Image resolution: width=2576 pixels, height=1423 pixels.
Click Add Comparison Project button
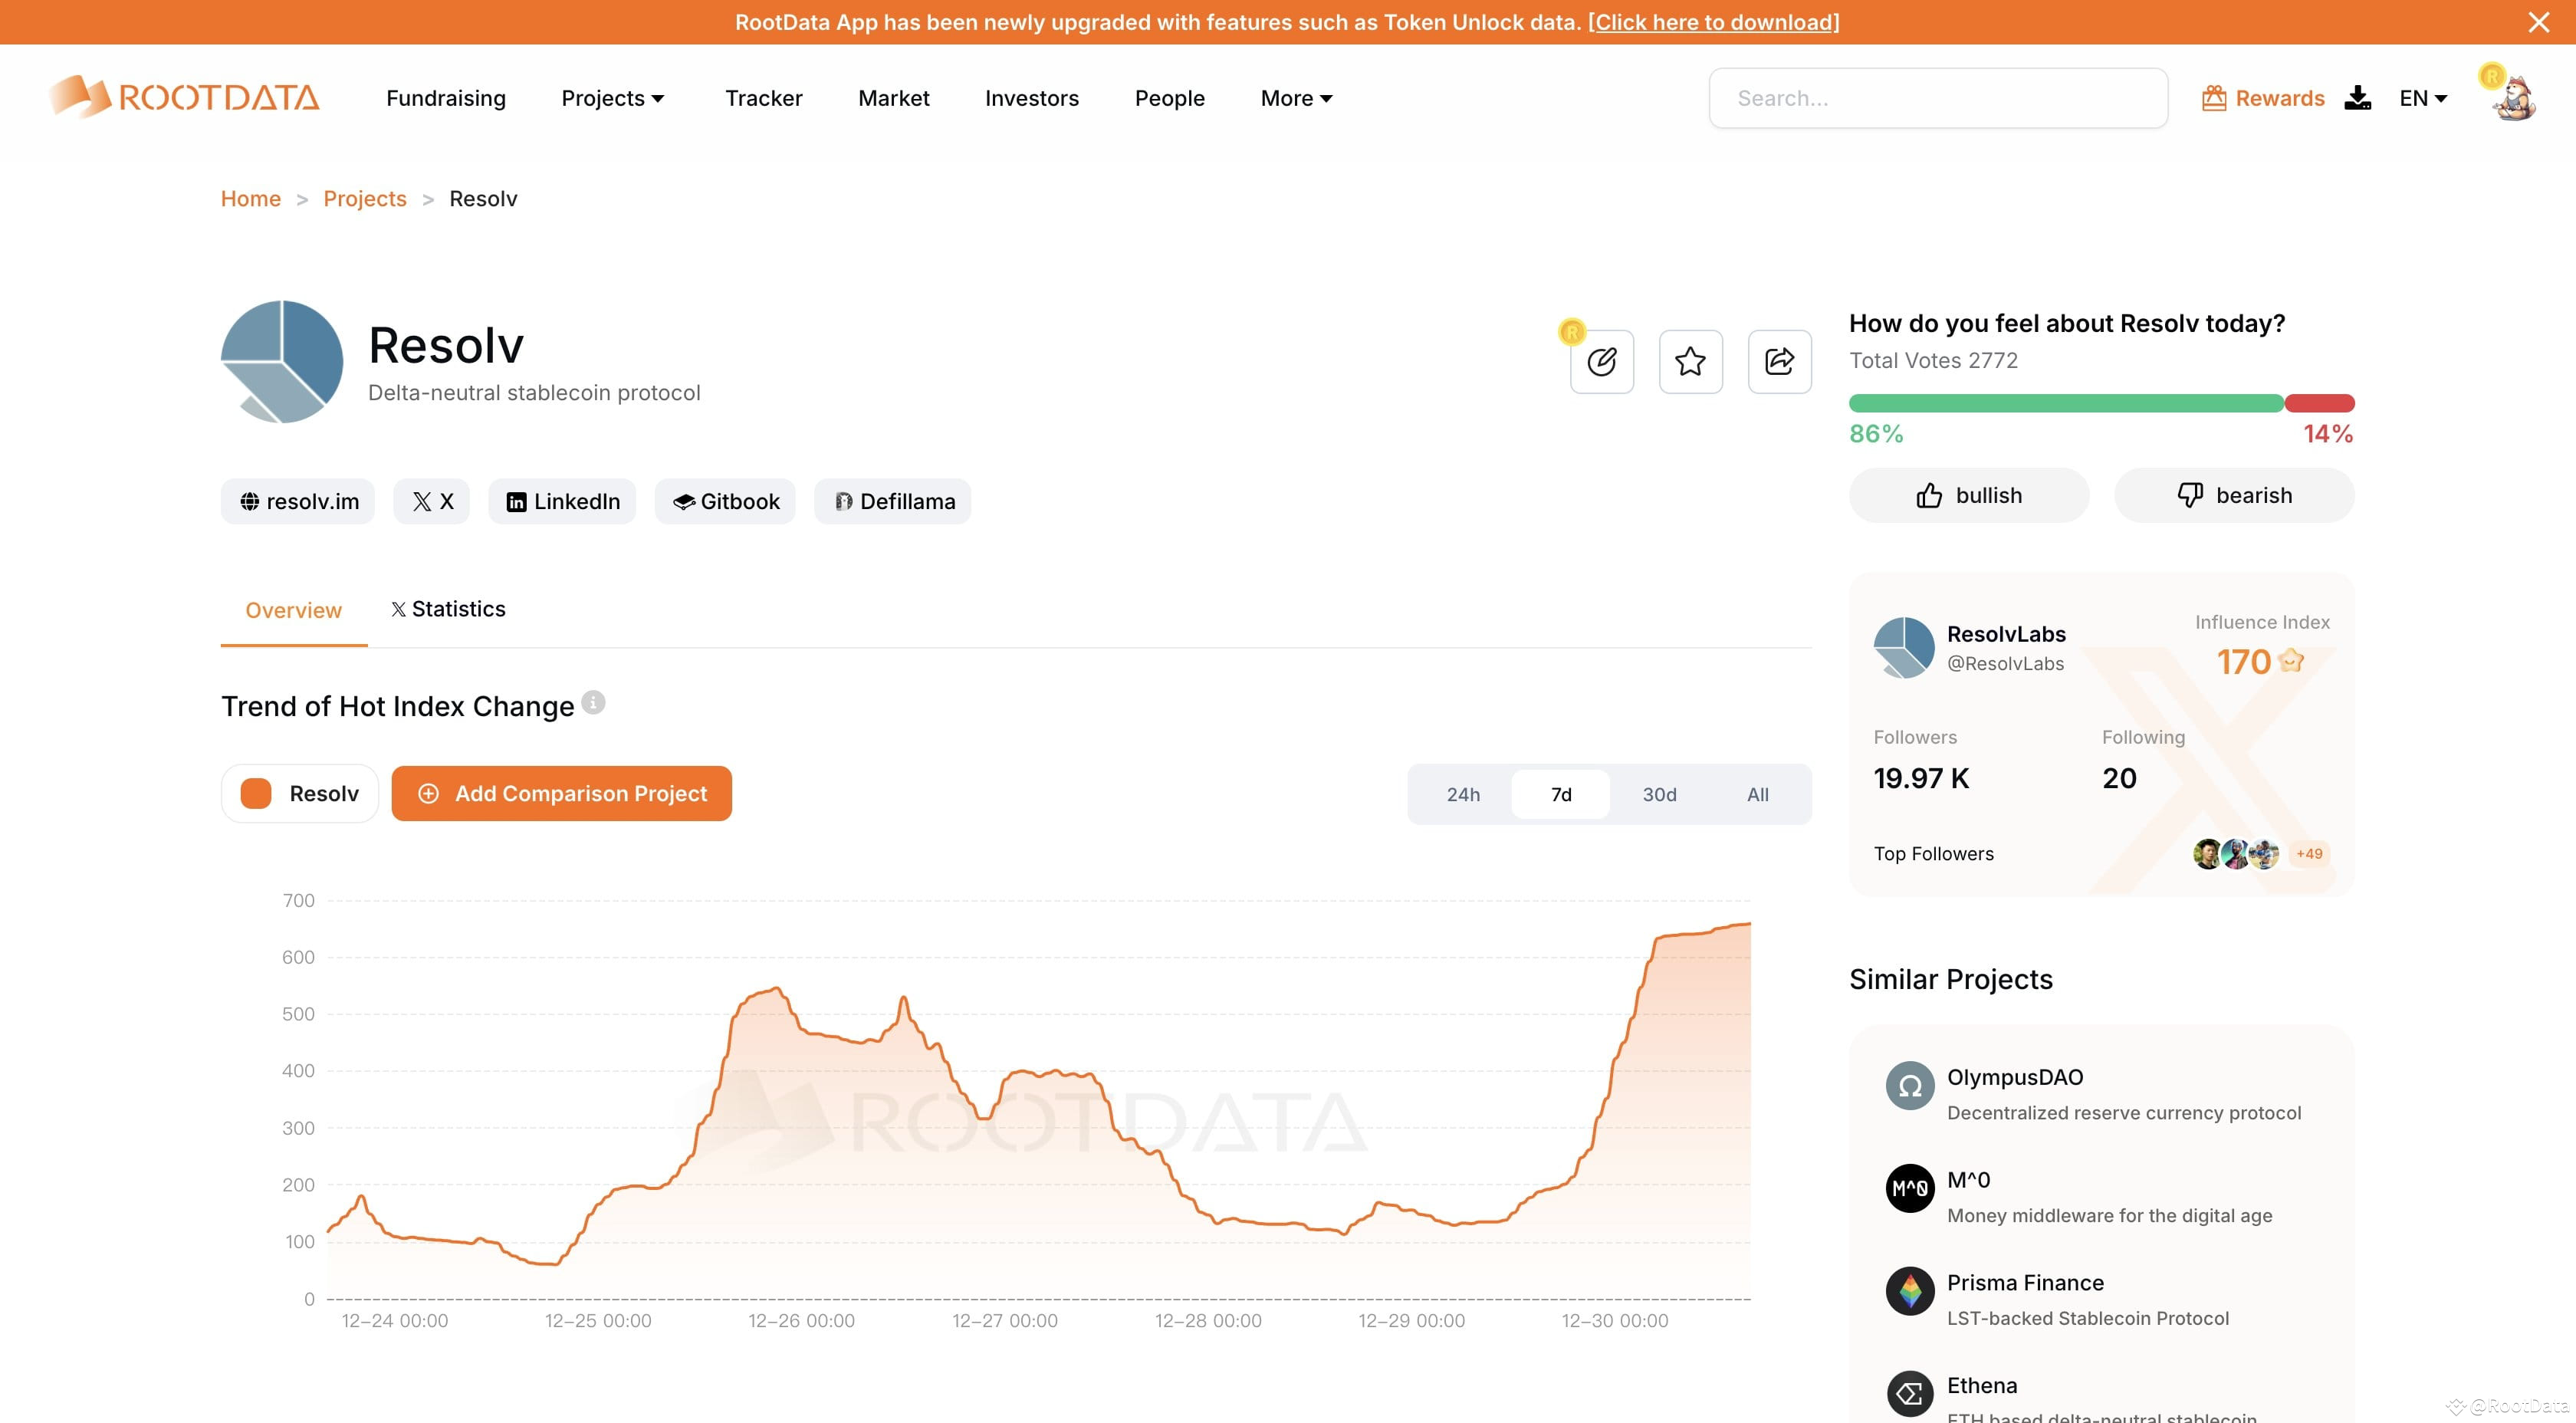pos(561,793)
